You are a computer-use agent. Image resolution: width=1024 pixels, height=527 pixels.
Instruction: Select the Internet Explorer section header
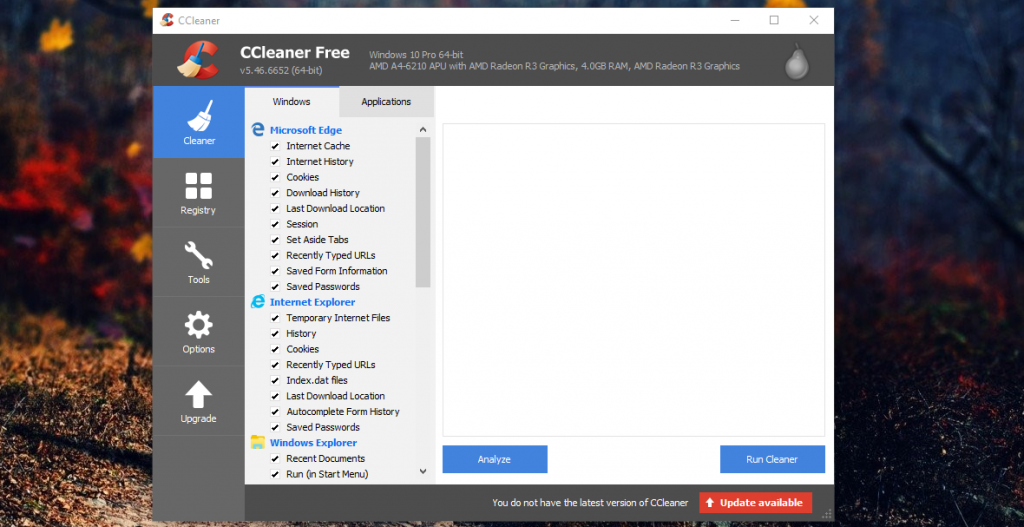click(312, 302)
